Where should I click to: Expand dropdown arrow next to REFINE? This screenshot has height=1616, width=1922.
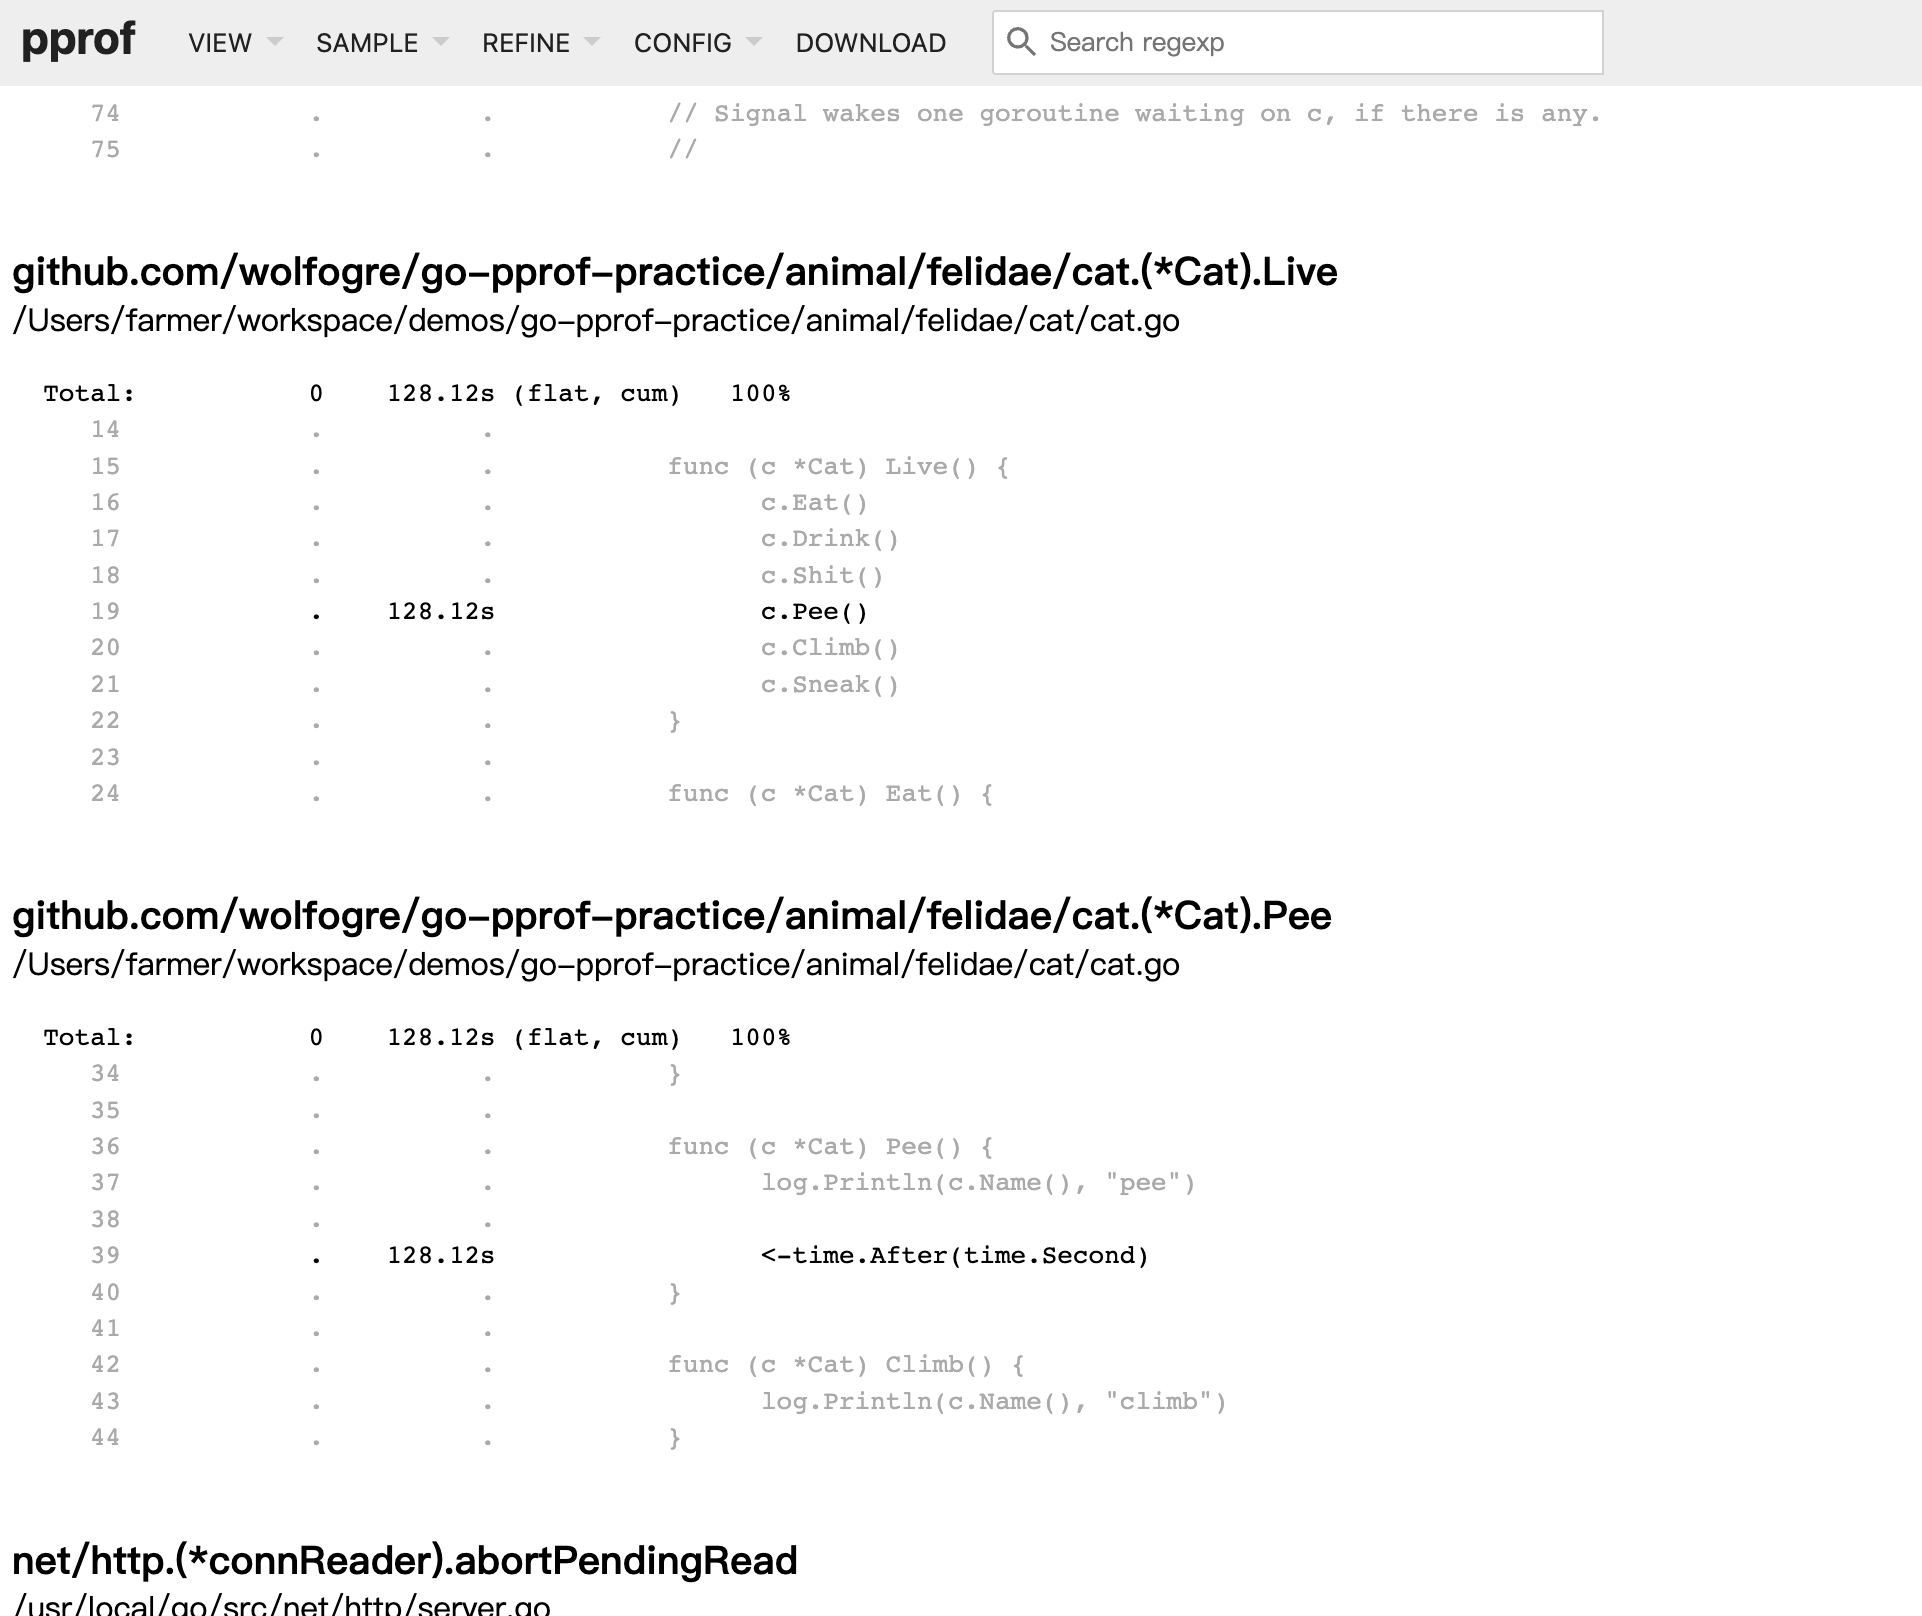click(x=592, y=42)
